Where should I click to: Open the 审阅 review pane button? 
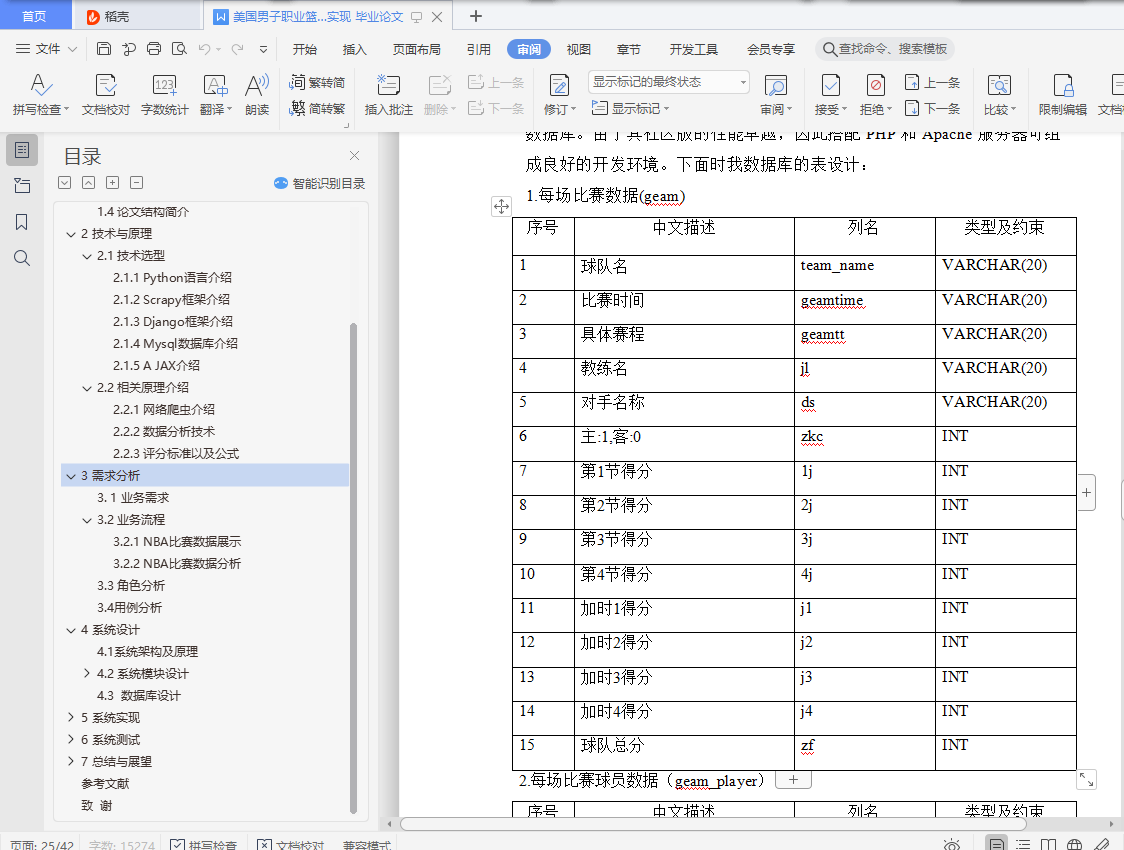point(776,95)
